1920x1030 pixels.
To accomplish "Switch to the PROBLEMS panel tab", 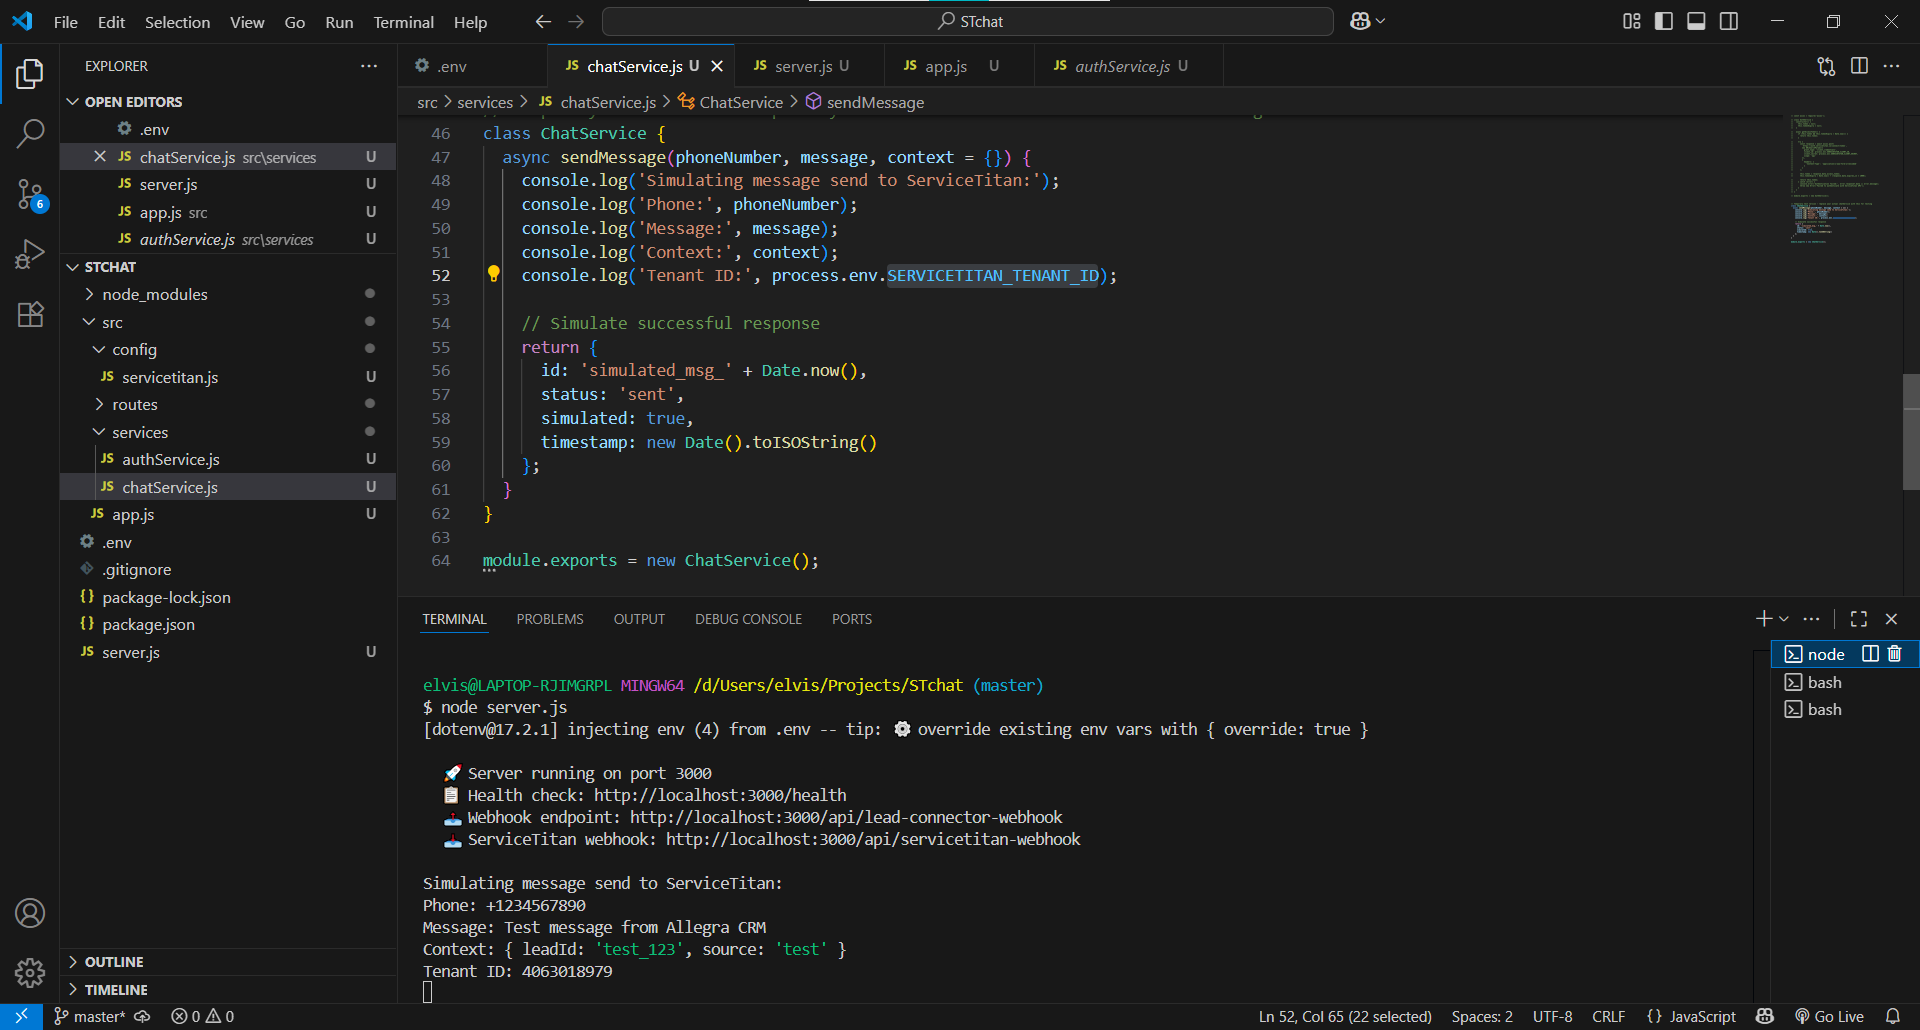I will tap(549, 619).
